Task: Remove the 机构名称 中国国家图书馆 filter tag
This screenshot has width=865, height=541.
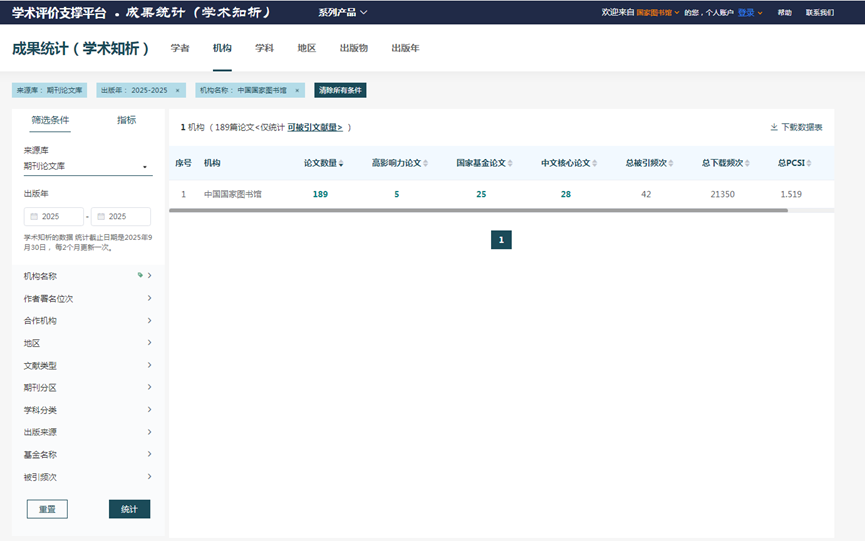Action: point(297,90)
